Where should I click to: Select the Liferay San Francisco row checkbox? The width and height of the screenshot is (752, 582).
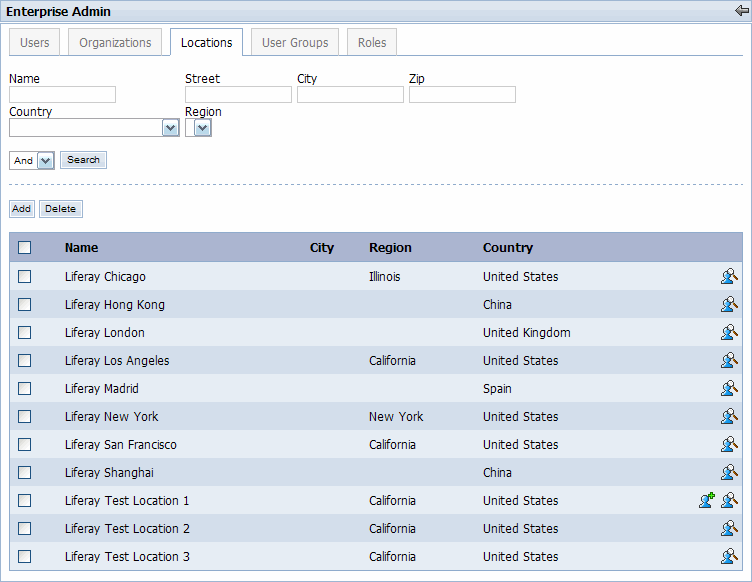[x=25, y=445]
